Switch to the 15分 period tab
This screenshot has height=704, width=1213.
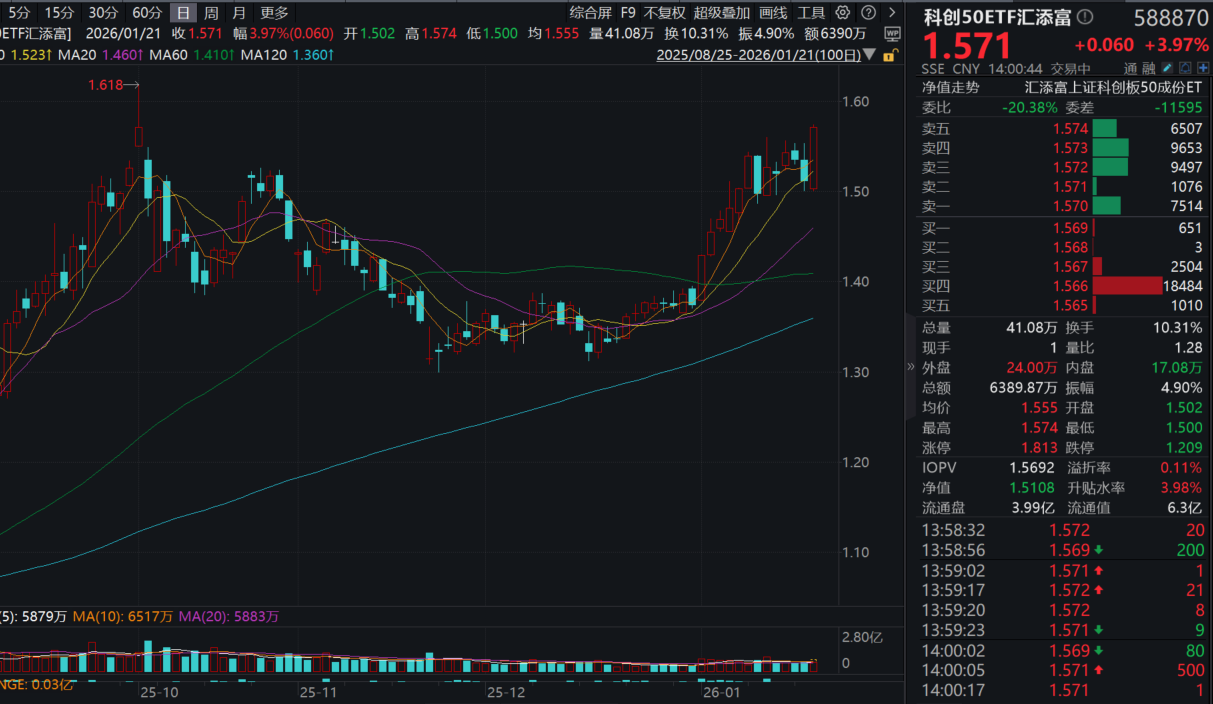tap(59, 13)
